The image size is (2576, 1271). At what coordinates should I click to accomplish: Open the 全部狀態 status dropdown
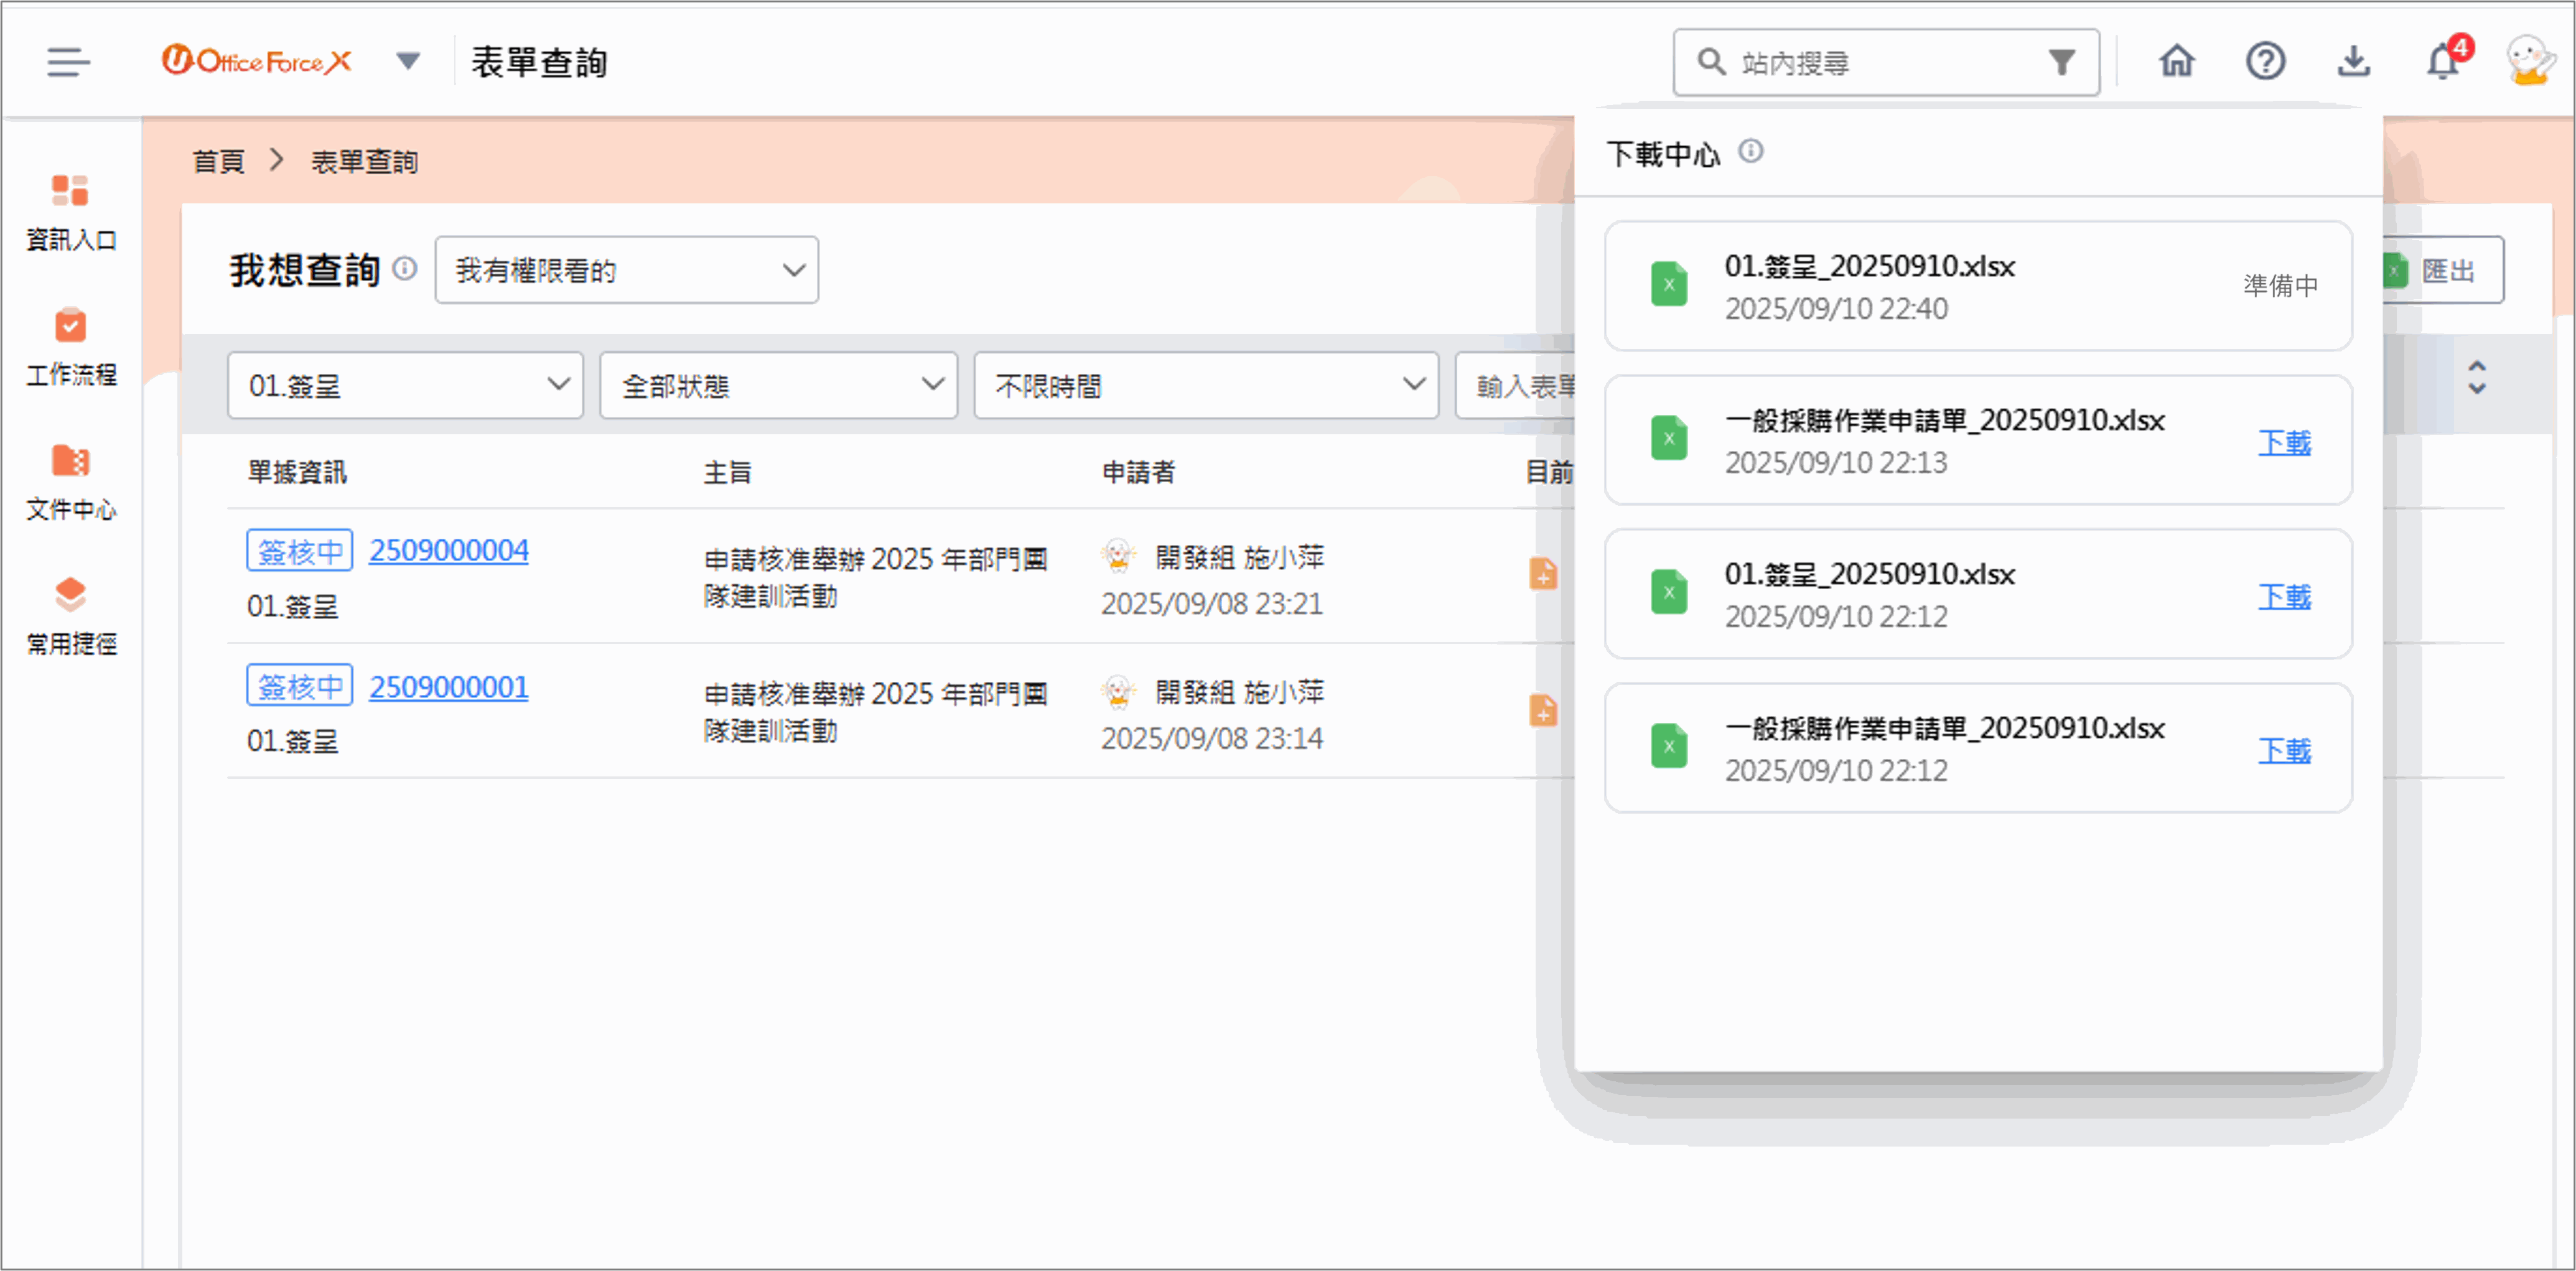pos(778,385)
